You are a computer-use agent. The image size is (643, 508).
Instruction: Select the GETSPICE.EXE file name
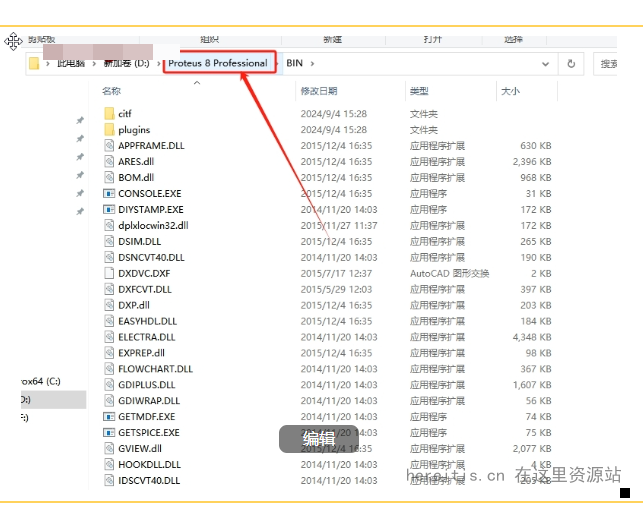pos(149,433)
